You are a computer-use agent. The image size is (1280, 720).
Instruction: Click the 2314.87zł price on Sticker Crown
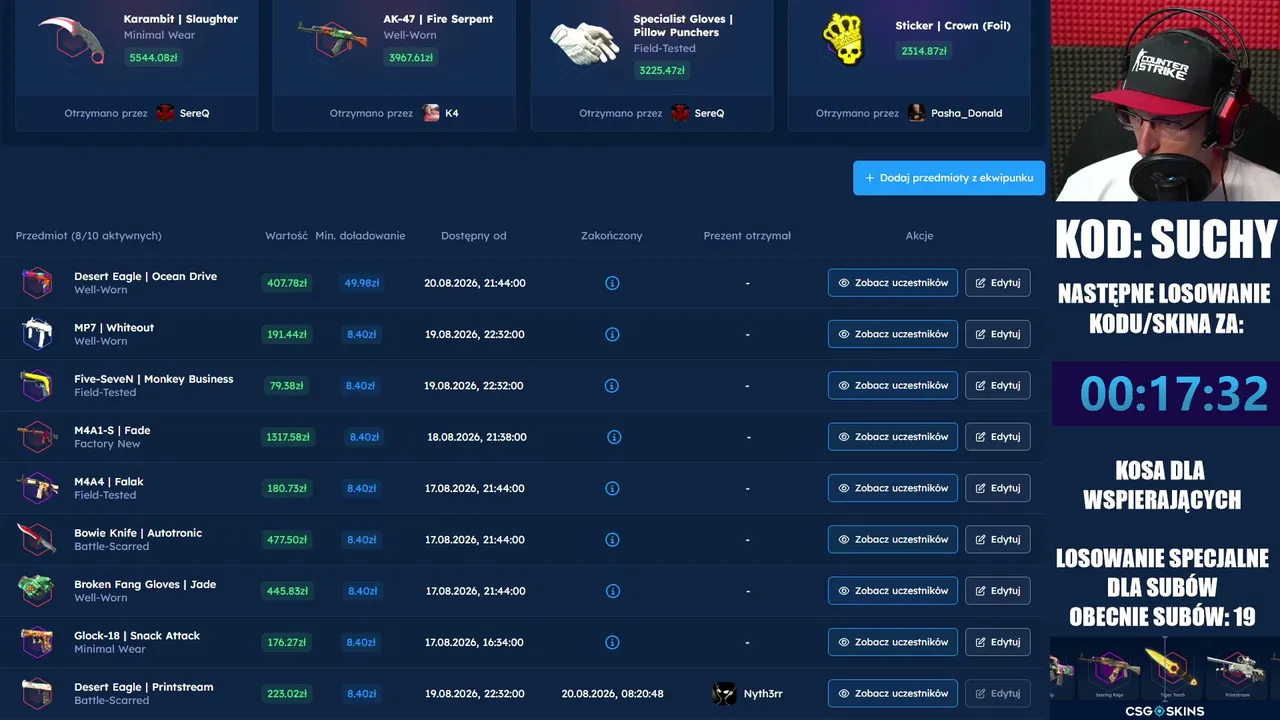pos(924,51)
